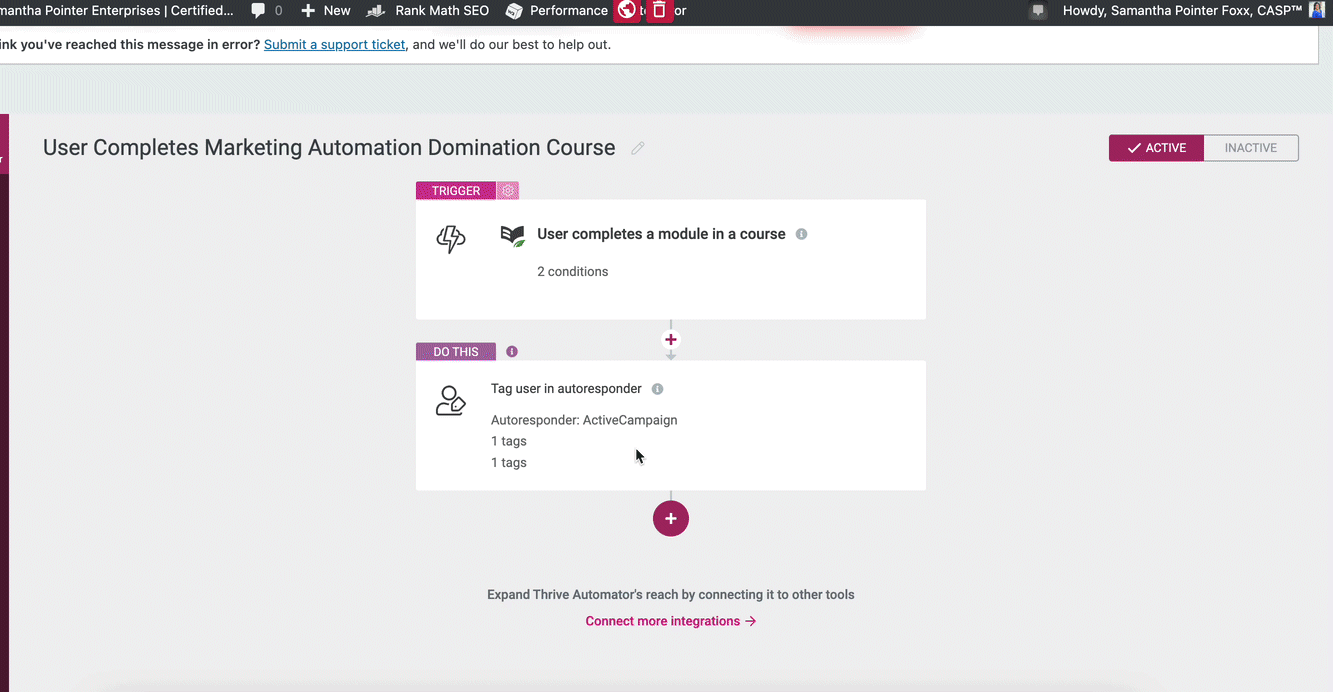
Task: Open the Performance menu
Action: click(557, 11)
